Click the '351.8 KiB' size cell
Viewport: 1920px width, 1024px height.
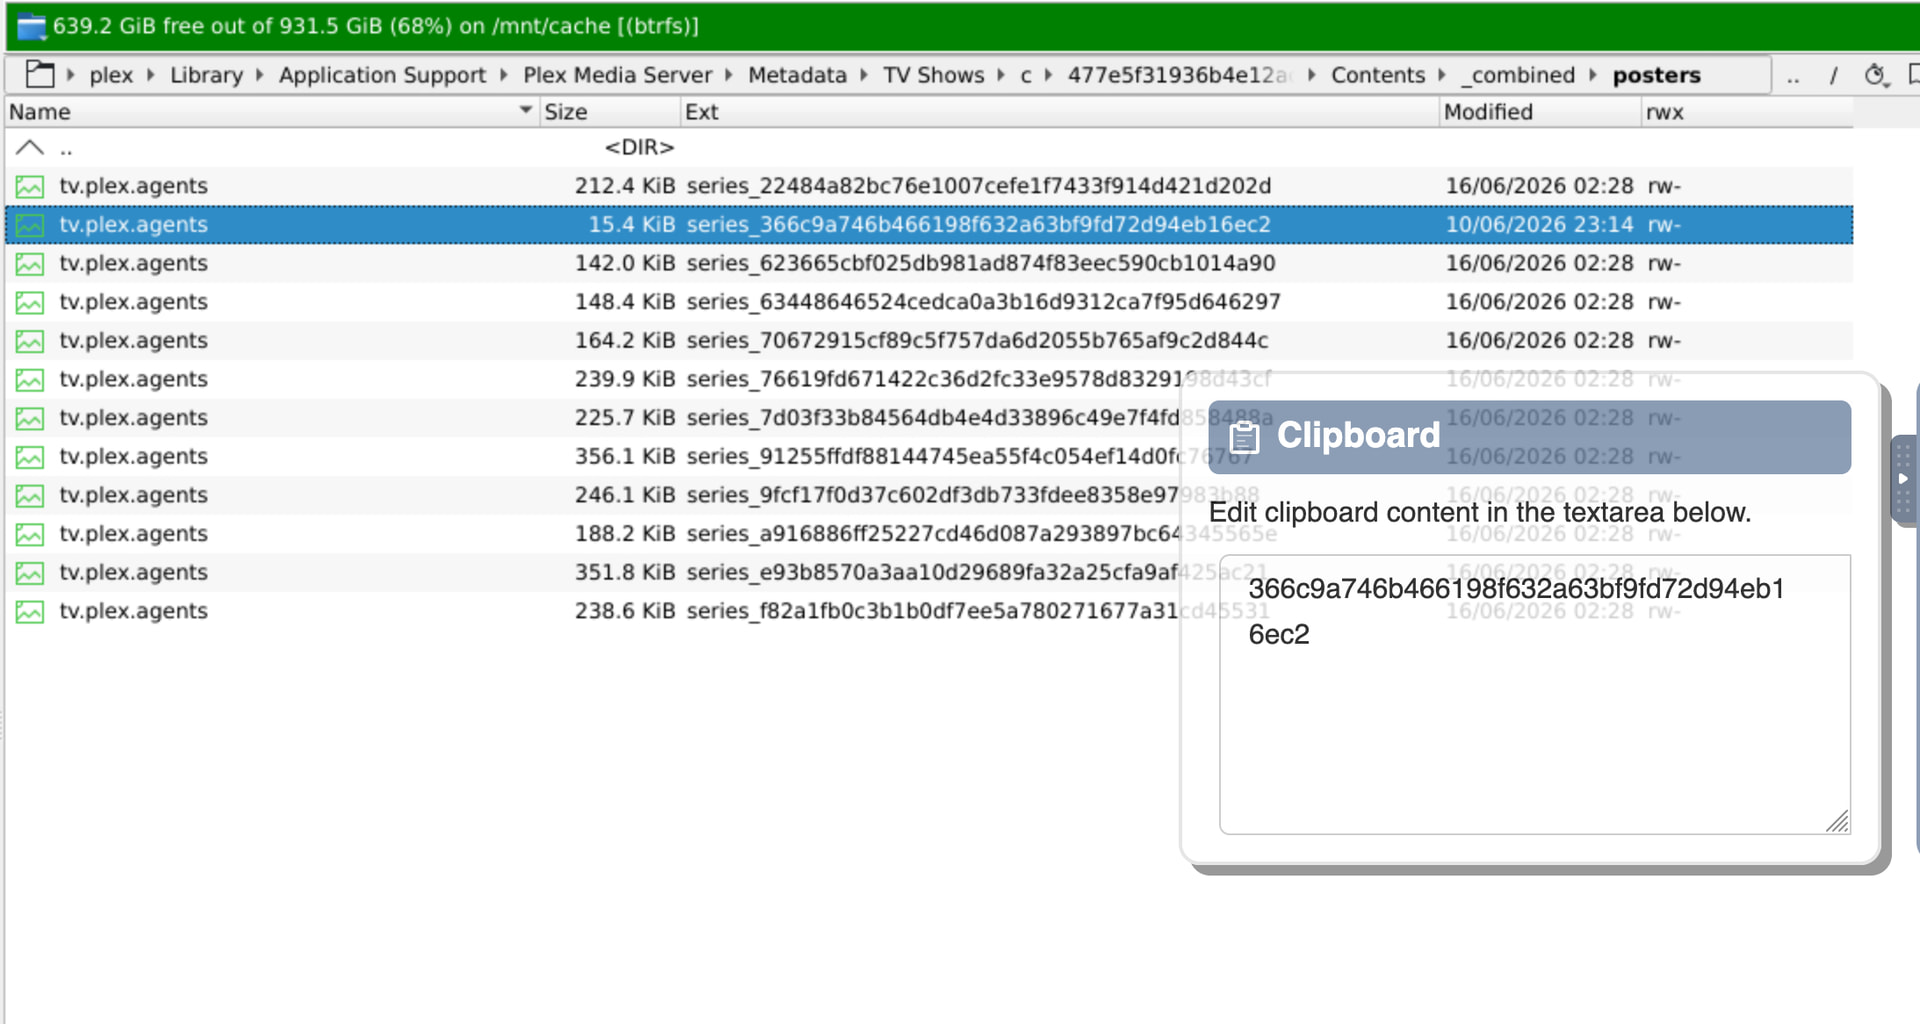pyautogui.click(x=624, y=573)
